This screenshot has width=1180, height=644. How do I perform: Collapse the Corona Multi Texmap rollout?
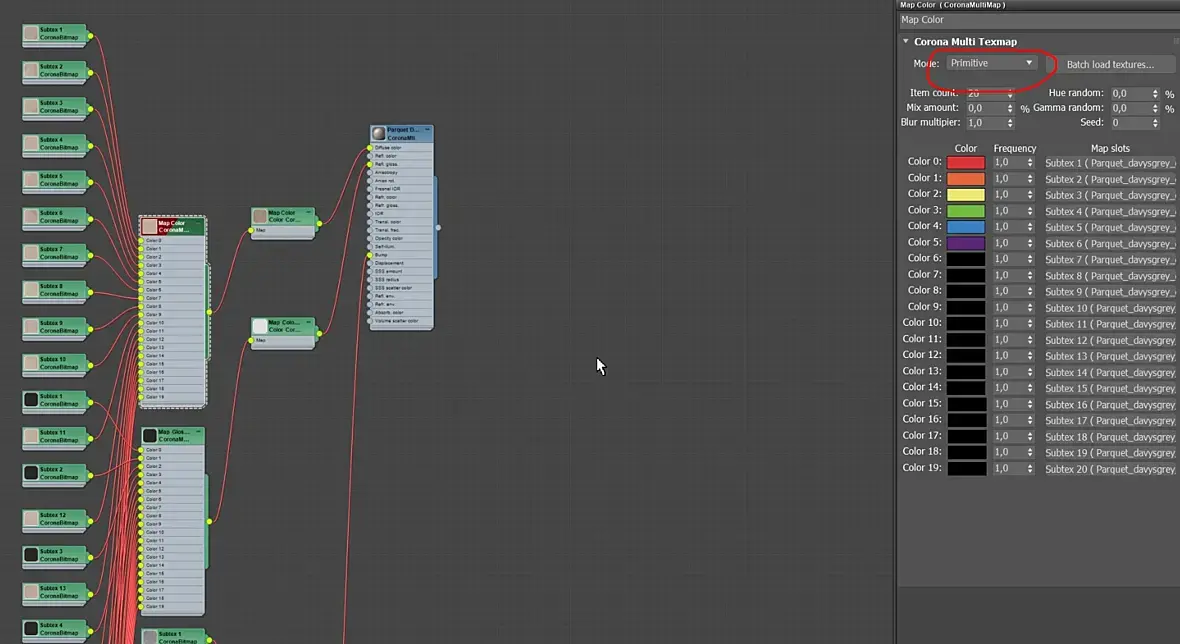coord(906,41)
